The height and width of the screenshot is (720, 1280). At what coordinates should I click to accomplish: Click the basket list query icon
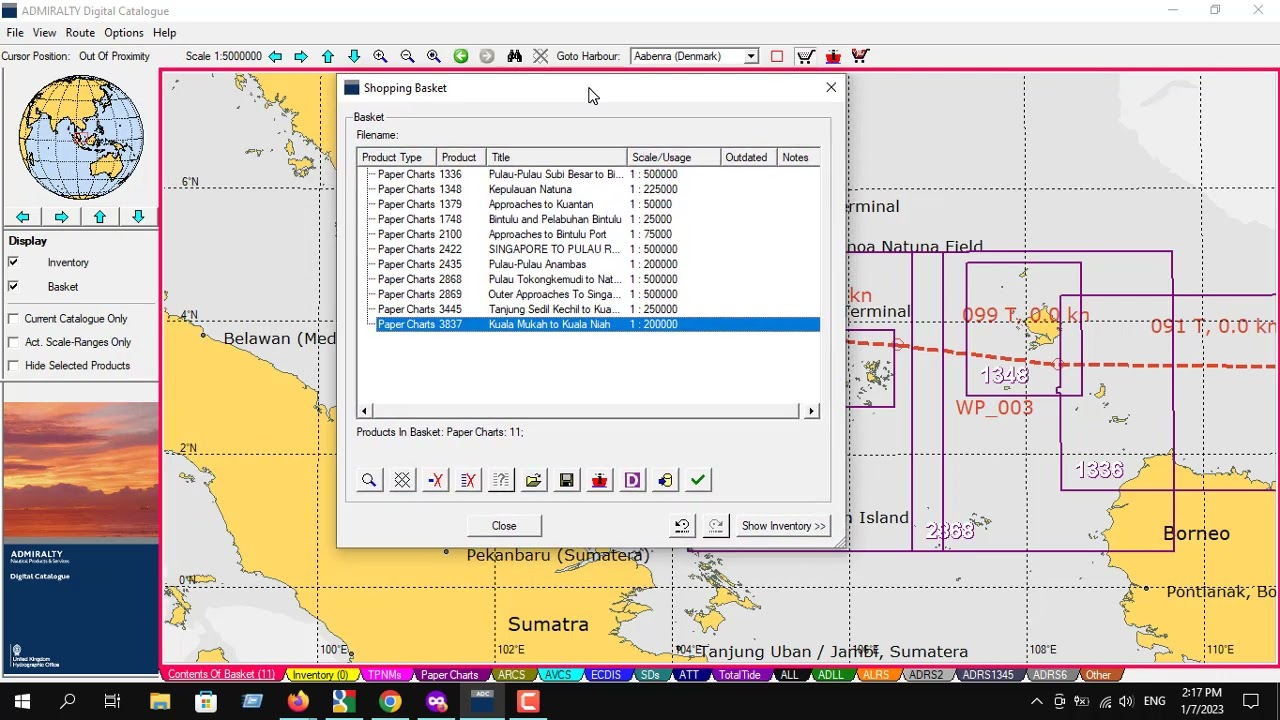tap(501, 481)
